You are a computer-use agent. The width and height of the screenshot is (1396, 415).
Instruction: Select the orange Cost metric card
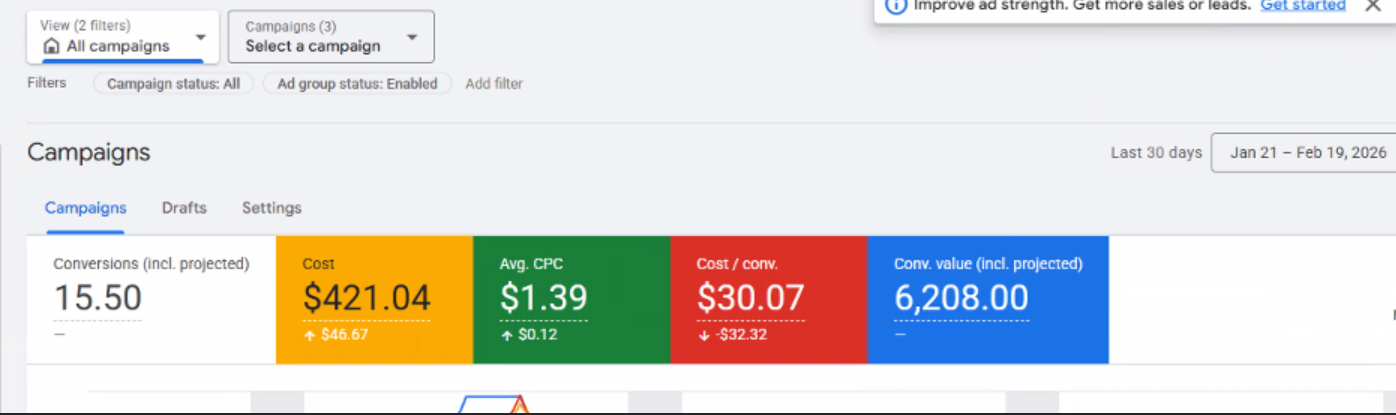pyautogui.click(x=373, y=299)
